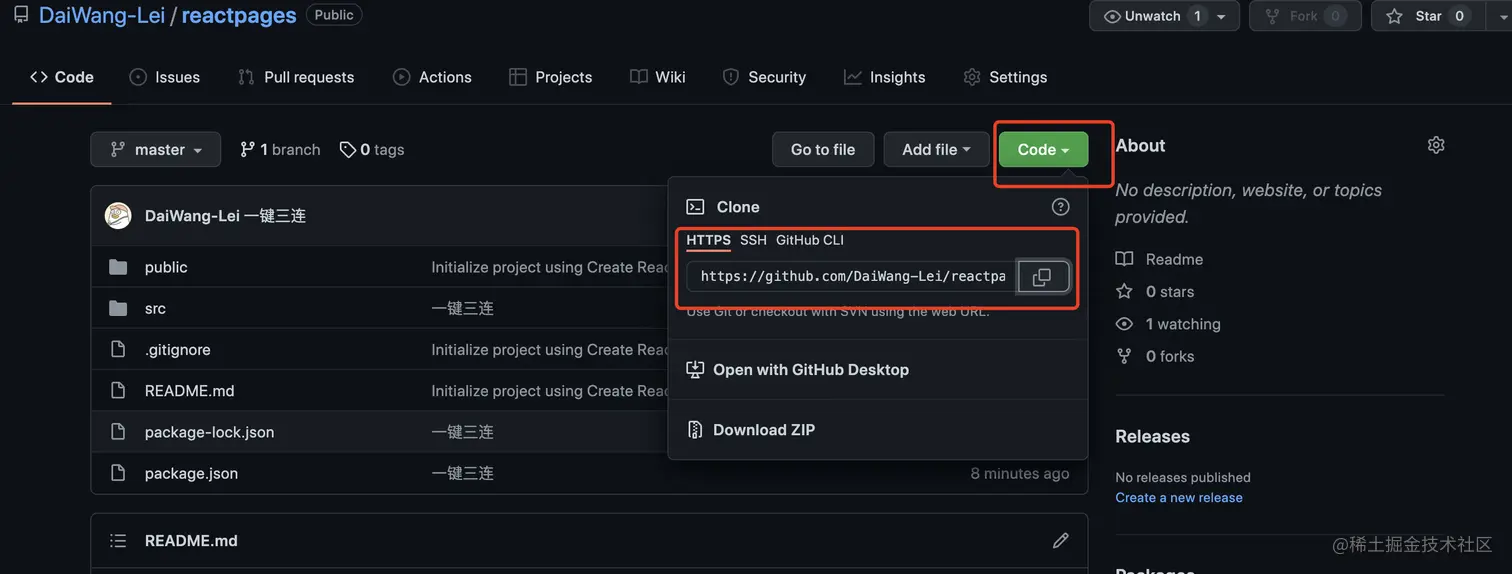Open the master branch dropdown
The image size is (1512, 574).
(x=156, y=149)
